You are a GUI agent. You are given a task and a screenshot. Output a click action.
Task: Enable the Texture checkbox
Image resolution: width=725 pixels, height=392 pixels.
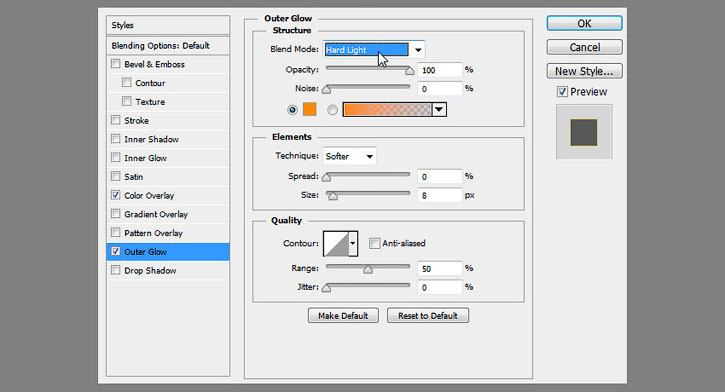click(127, 101)
